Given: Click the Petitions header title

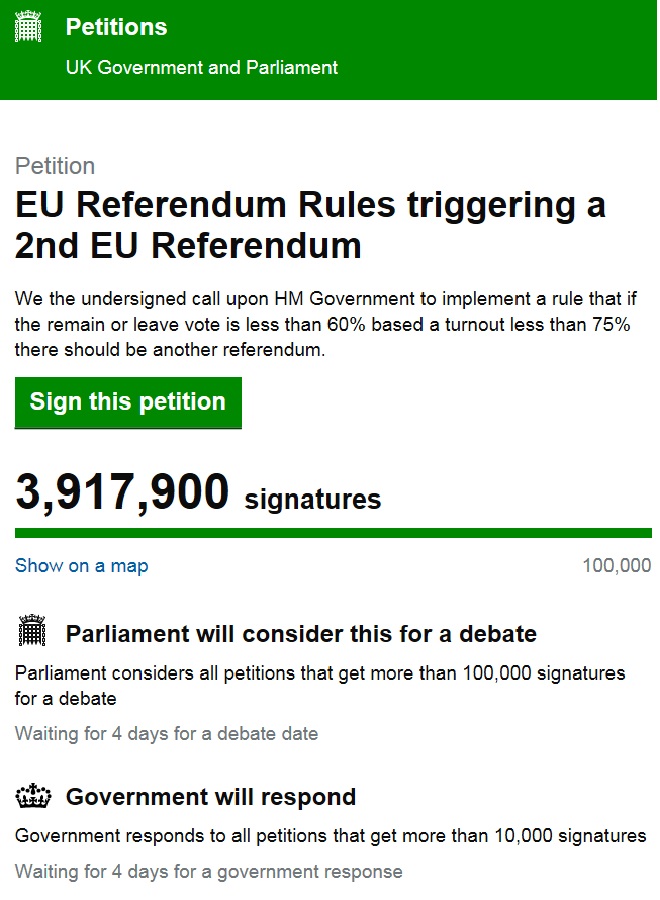Looking at the screenshot, I should pyautogui.click(x=116, y=27).
